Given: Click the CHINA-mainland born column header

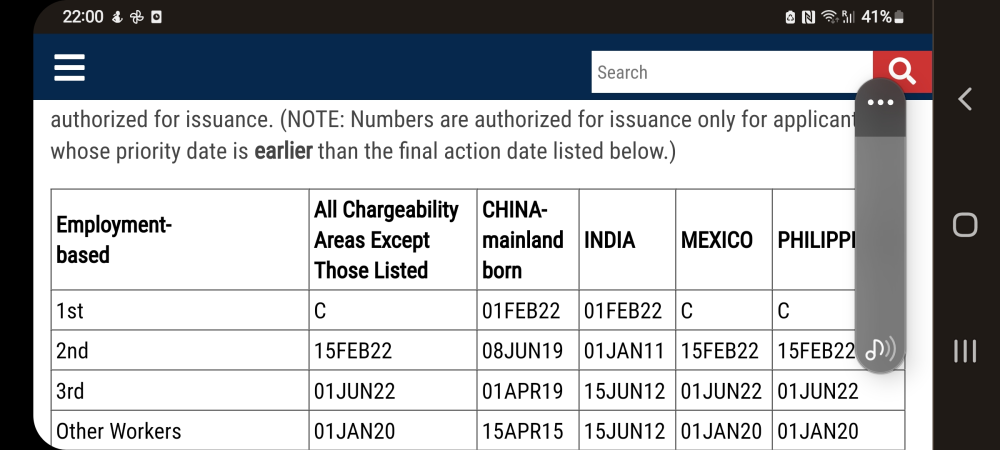Looking at the screenshot, I should tap(528, 240).
